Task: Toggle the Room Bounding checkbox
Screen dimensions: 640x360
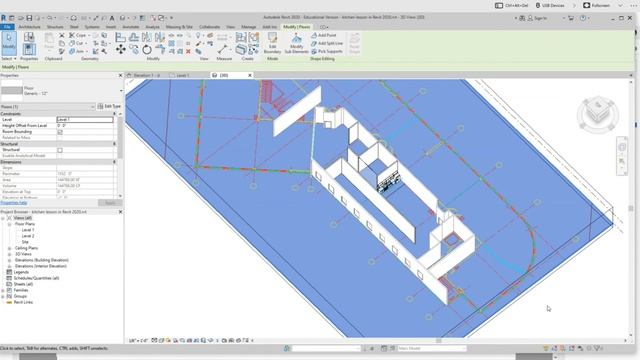Action: (60, 132)
